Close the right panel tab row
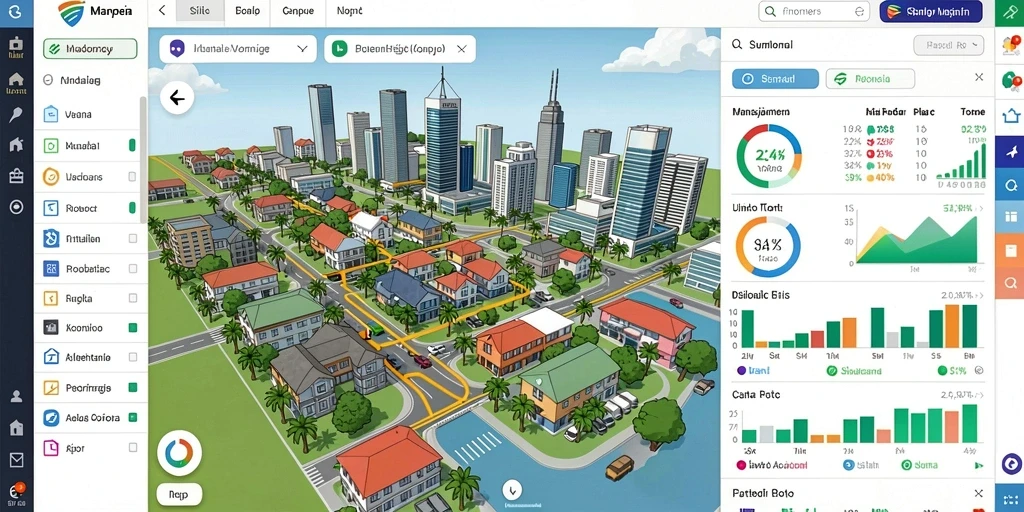The image size is (1024, 512). [x=979, y=77]
